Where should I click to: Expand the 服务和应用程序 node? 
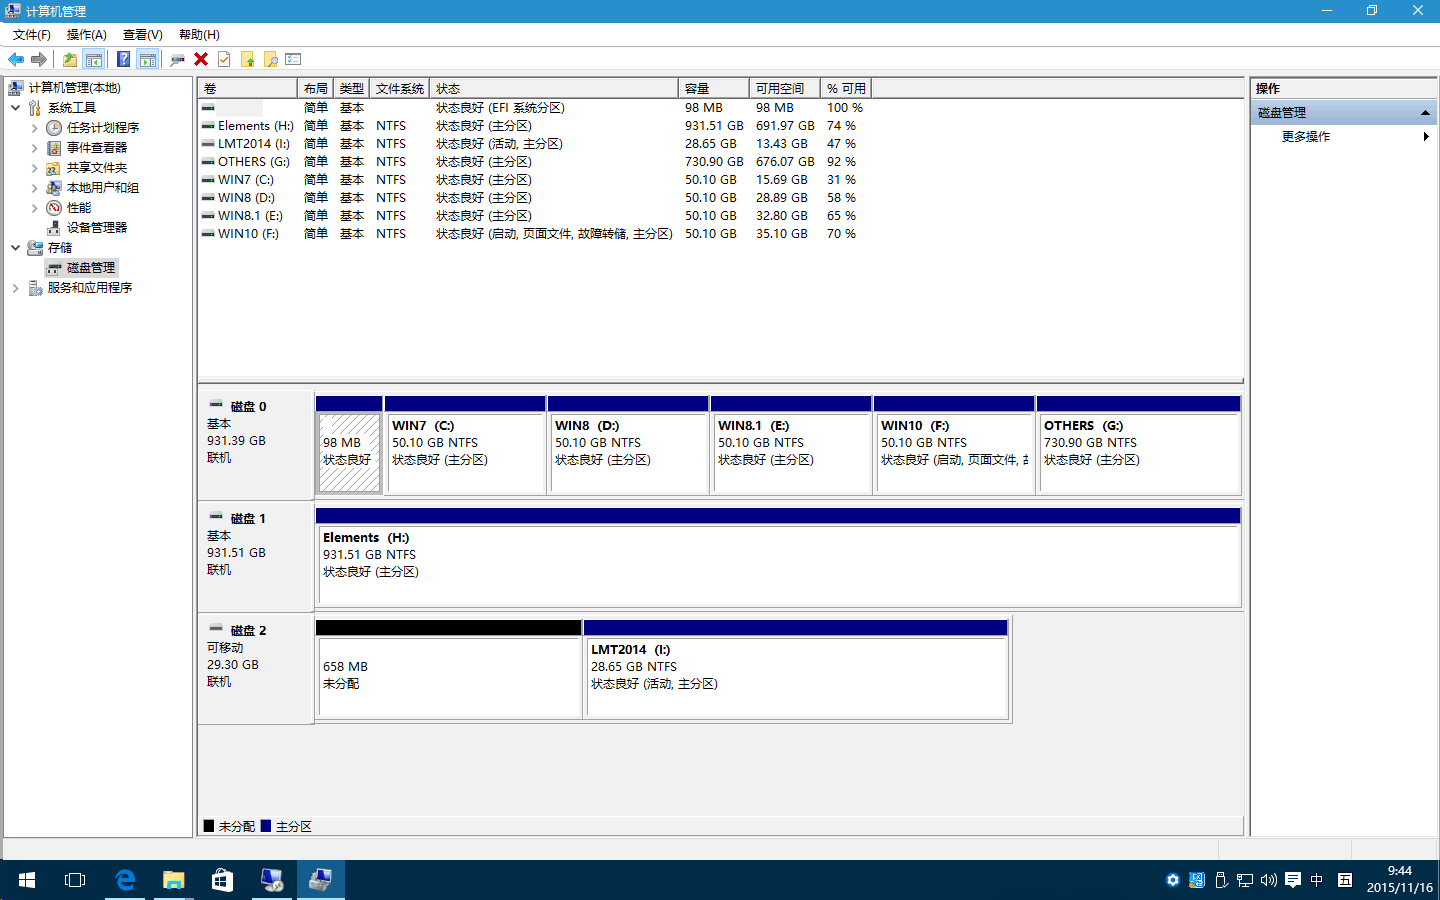(16, 288)
